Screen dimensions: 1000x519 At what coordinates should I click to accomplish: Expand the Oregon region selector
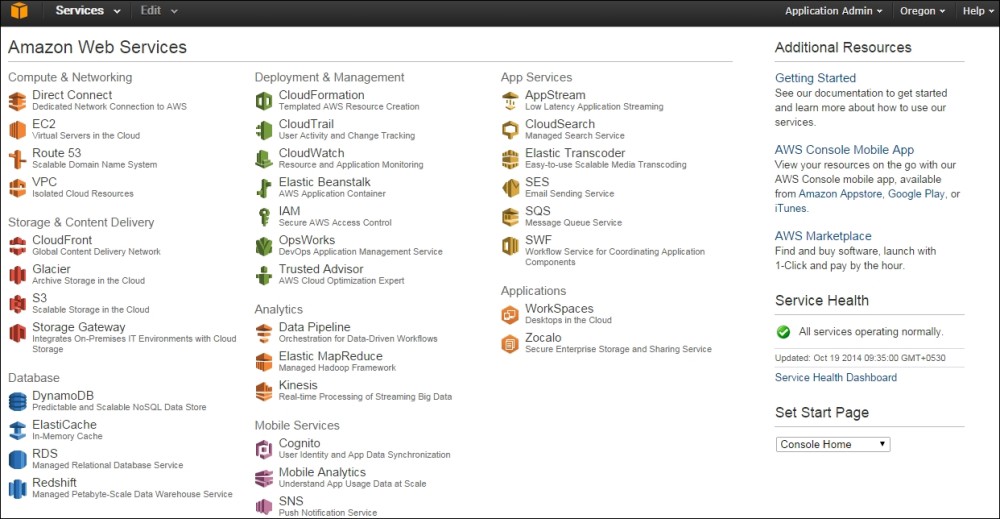tap(922, 11)
